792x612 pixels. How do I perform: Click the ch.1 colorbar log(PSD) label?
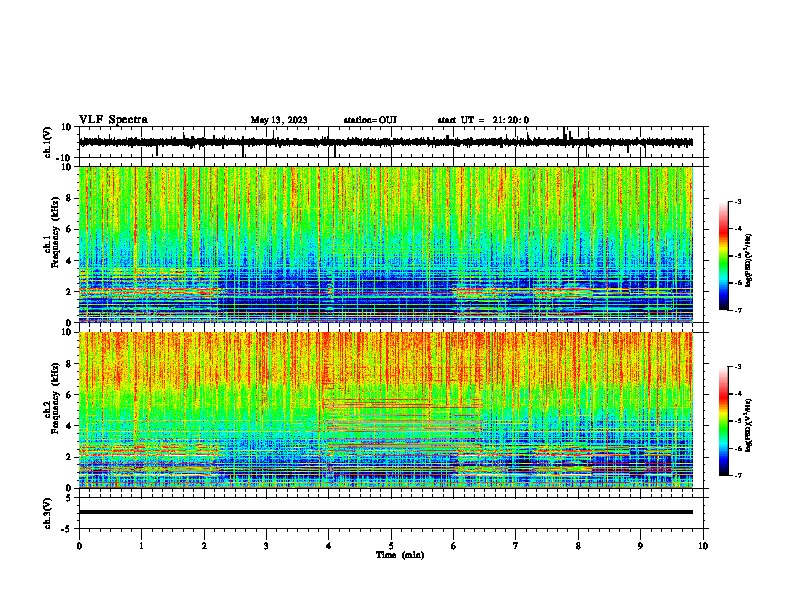coord(749,261)
